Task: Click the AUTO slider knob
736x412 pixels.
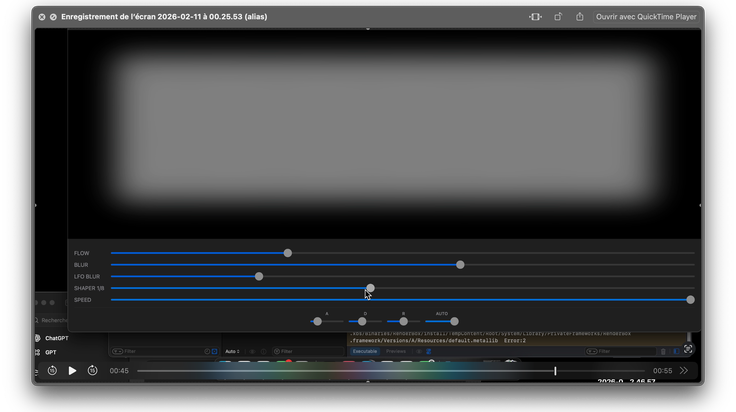Action: click(x=454, y=321)
